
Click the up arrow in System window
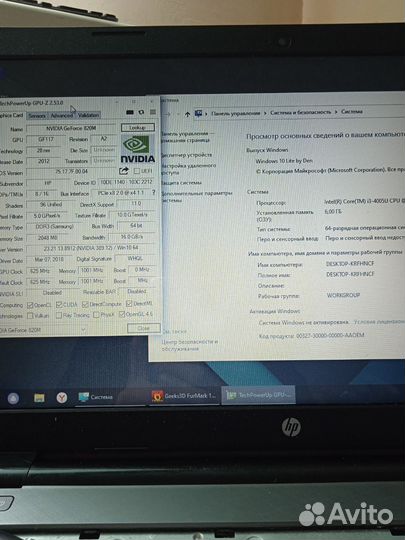[187, 114]
